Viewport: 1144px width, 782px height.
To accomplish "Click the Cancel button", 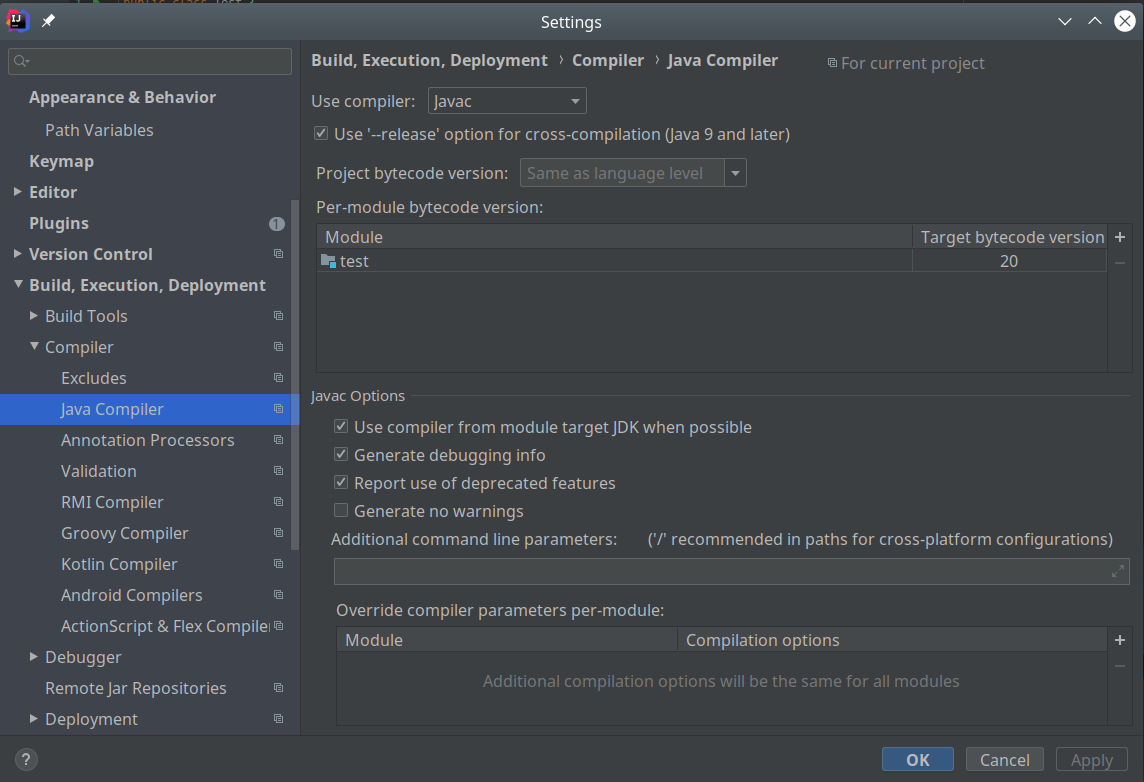I will click(x=1005, y=759).
